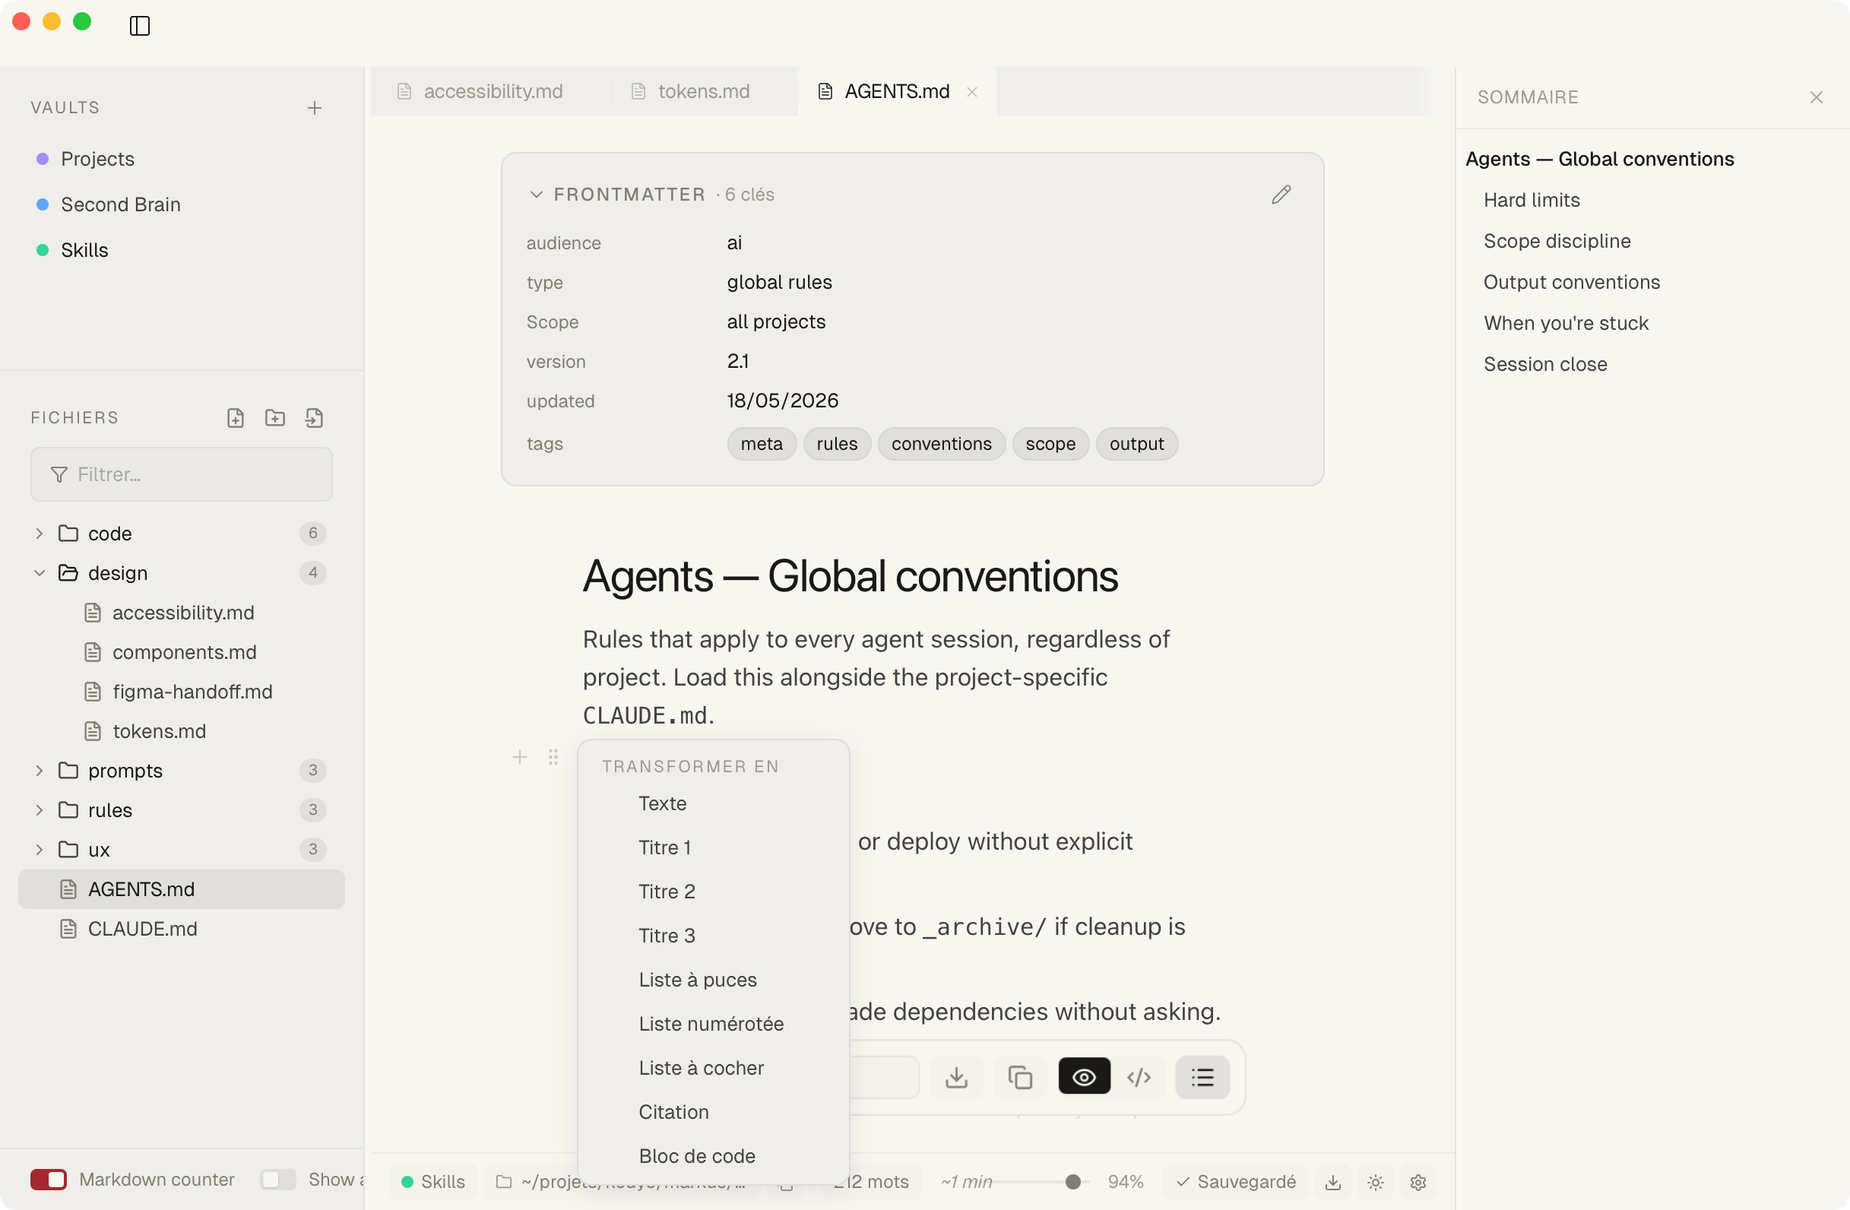
Task: Import a file into Fichiers
Action: (314, 418)
